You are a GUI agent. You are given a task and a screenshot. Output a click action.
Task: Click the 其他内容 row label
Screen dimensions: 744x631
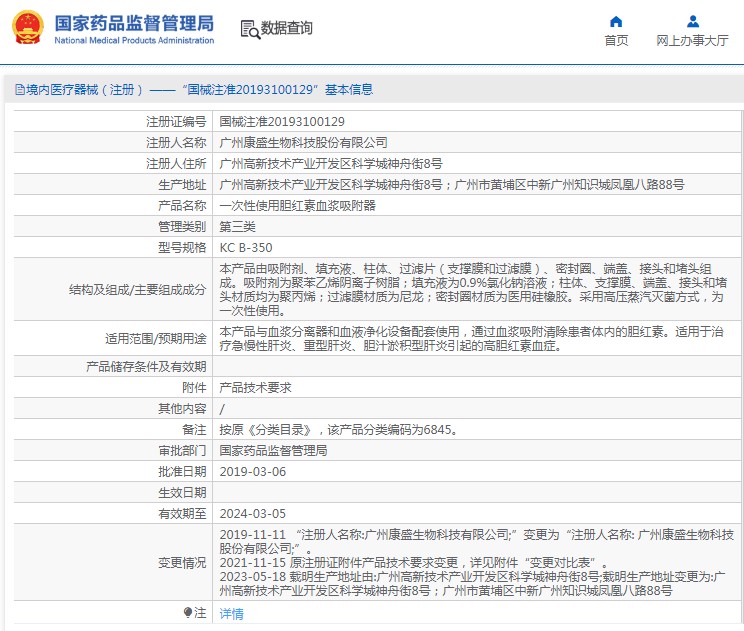pos(182,408)
